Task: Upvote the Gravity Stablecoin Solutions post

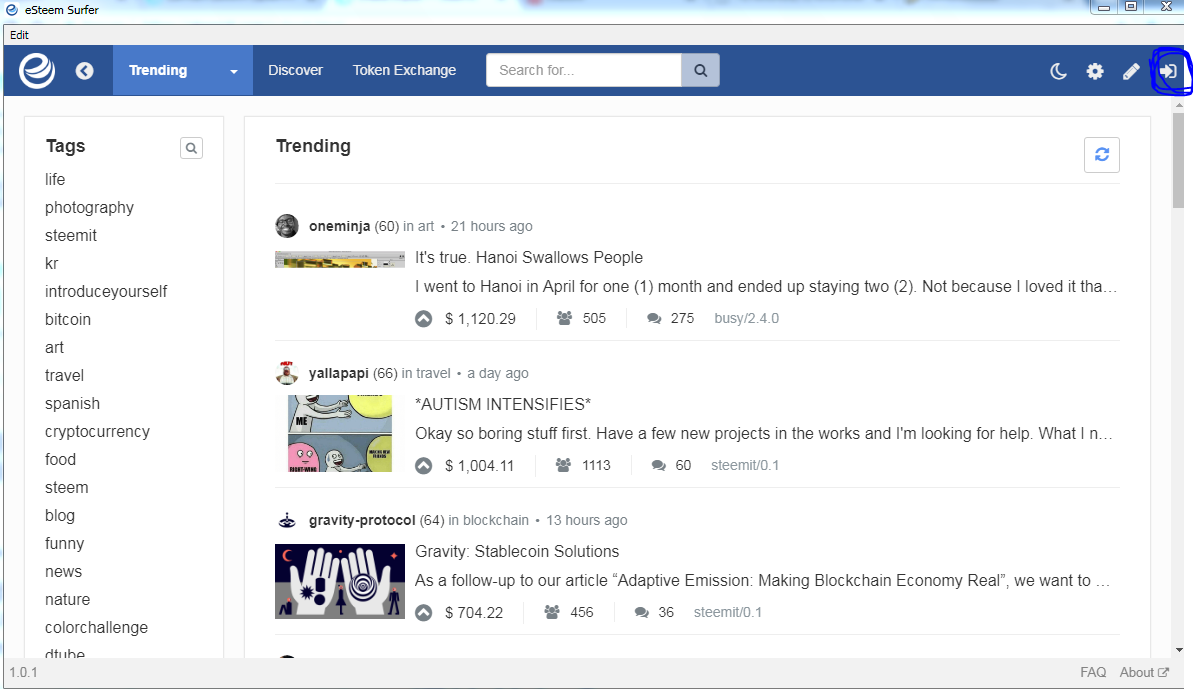Action: coord(424,612)
